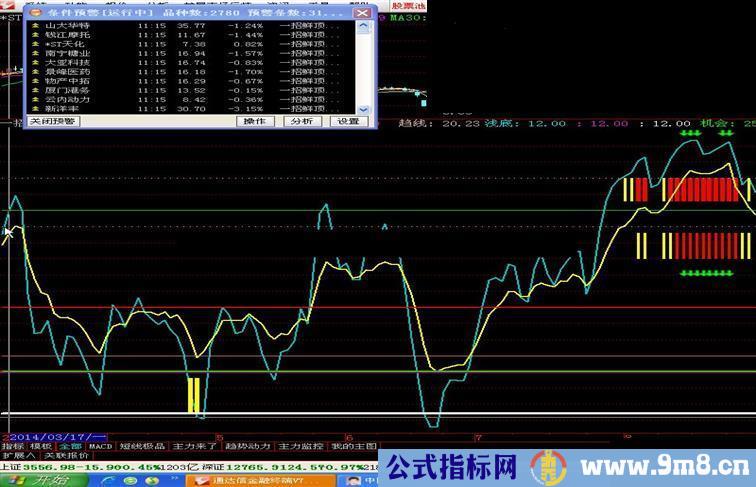Switch to the MACD indicator tab

100,446
